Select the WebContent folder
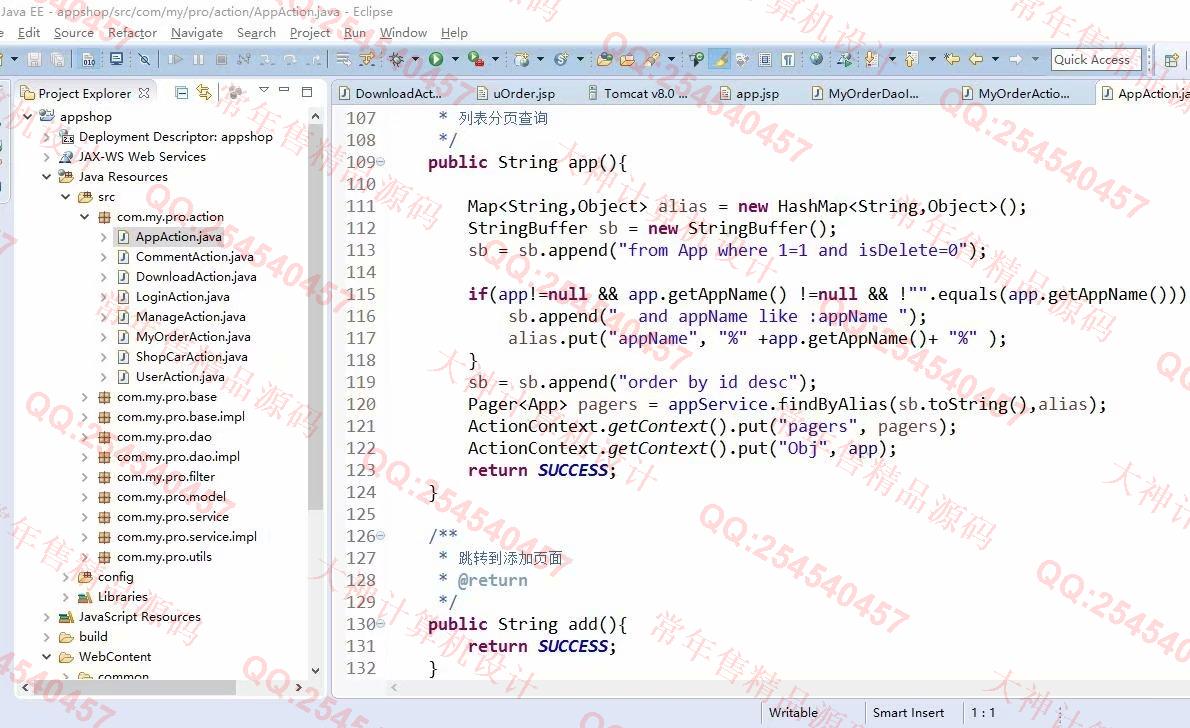Viewport: 1190px width, 728px height. pyautogui.click(x=115, y=657)
